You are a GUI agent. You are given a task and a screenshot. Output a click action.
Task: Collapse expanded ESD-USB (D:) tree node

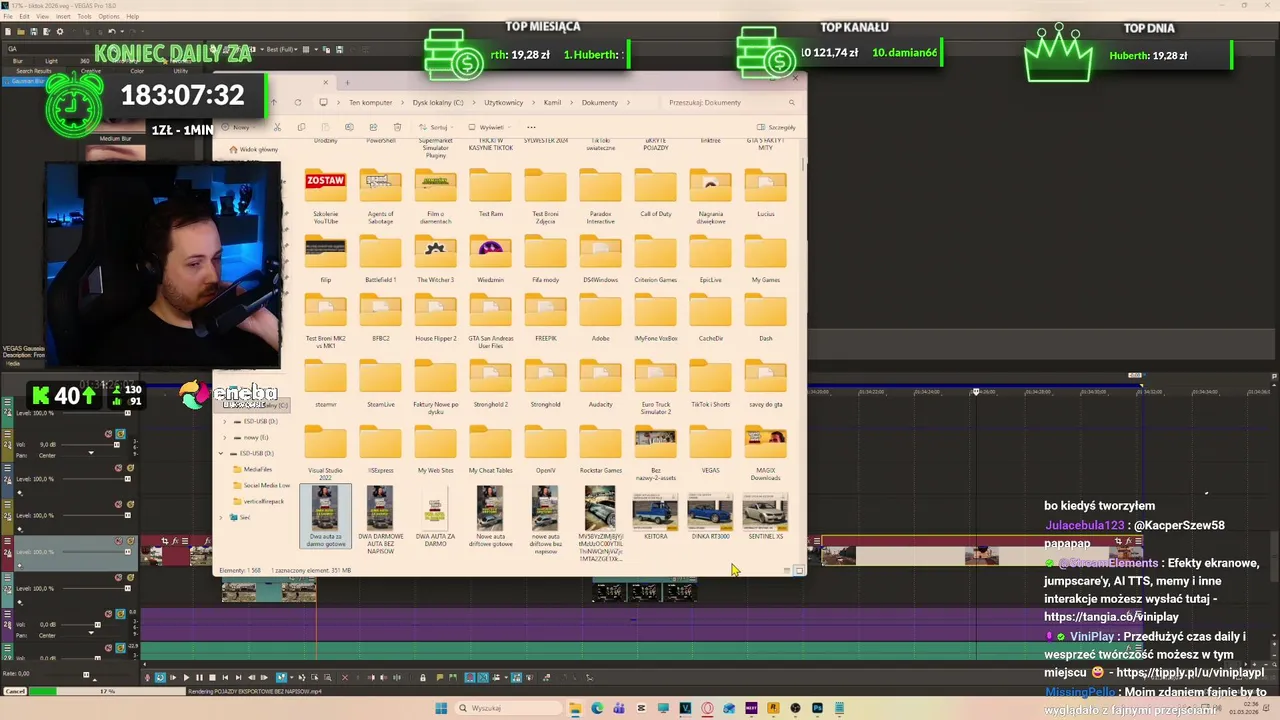click(x=220, y=453)
